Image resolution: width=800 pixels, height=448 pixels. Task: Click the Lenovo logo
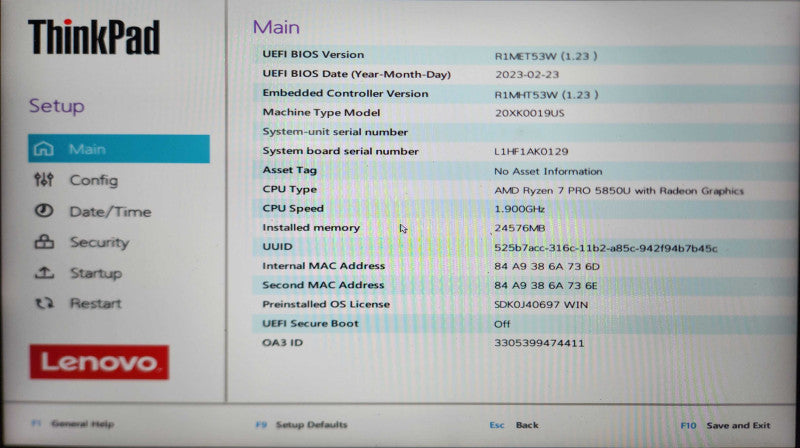coord(99,362)
